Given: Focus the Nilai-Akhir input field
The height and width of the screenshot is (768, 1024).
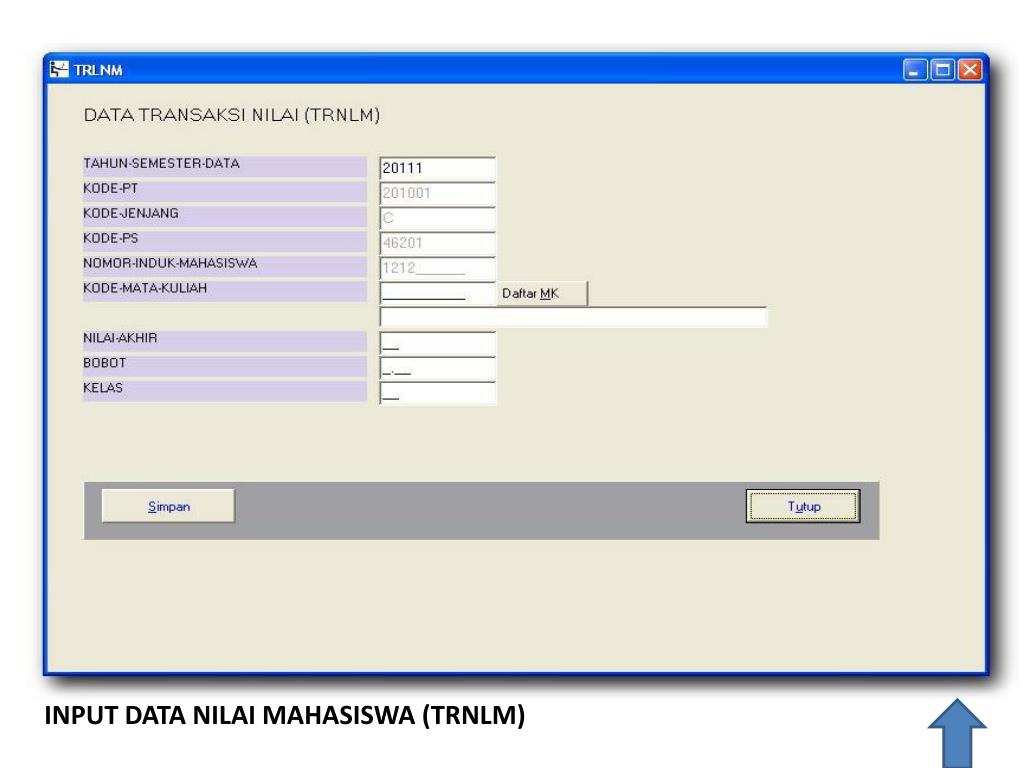Looking at the screenshot, I should (x=438, y=343).
